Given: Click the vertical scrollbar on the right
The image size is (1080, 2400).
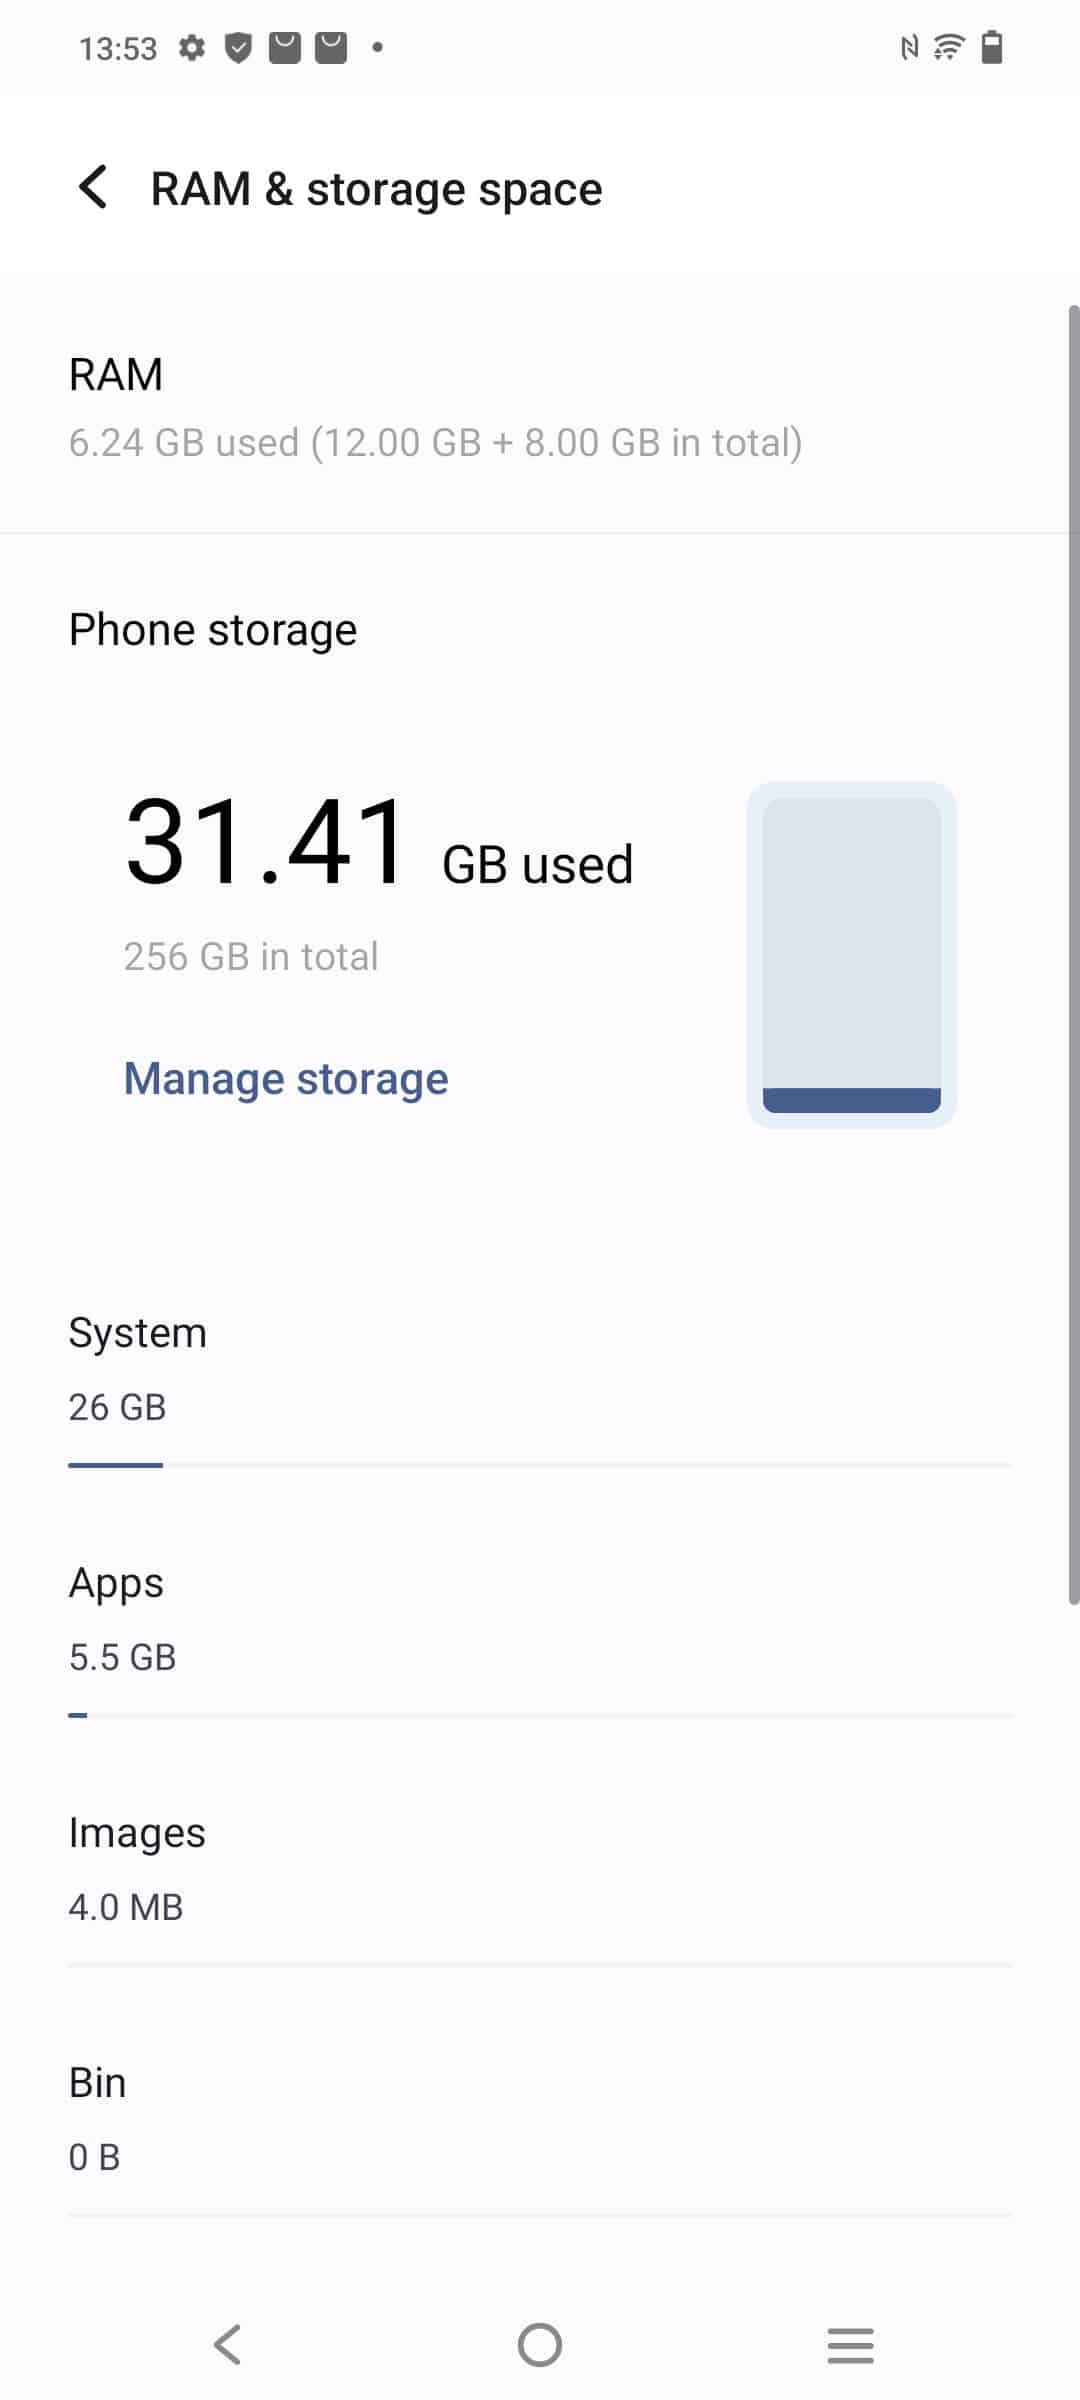Looking at the screenshot, I should 1074,955.
